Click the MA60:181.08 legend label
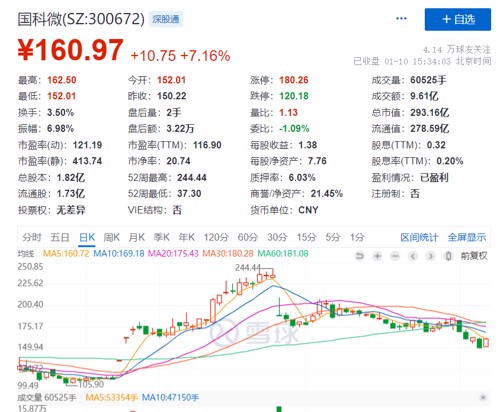The width and height of the screenshot is (500, 412). (283, 254)
